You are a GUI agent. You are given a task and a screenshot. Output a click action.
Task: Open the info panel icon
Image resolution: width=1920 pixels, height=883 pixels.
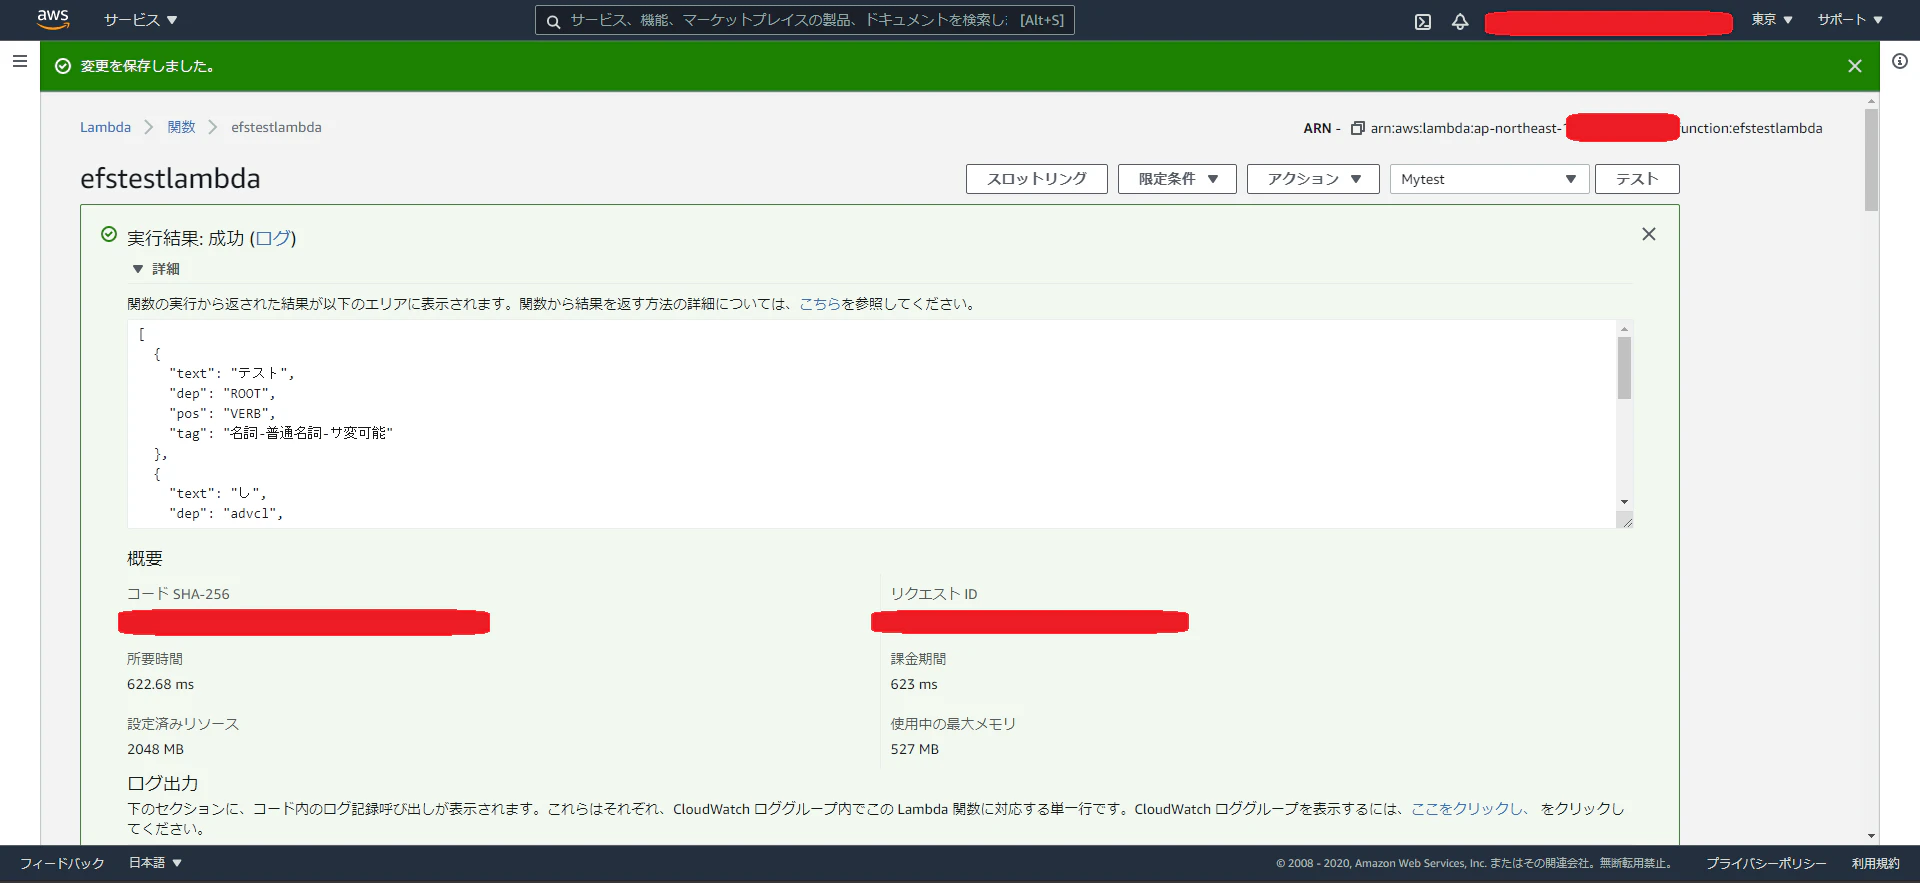(1900, 61)
